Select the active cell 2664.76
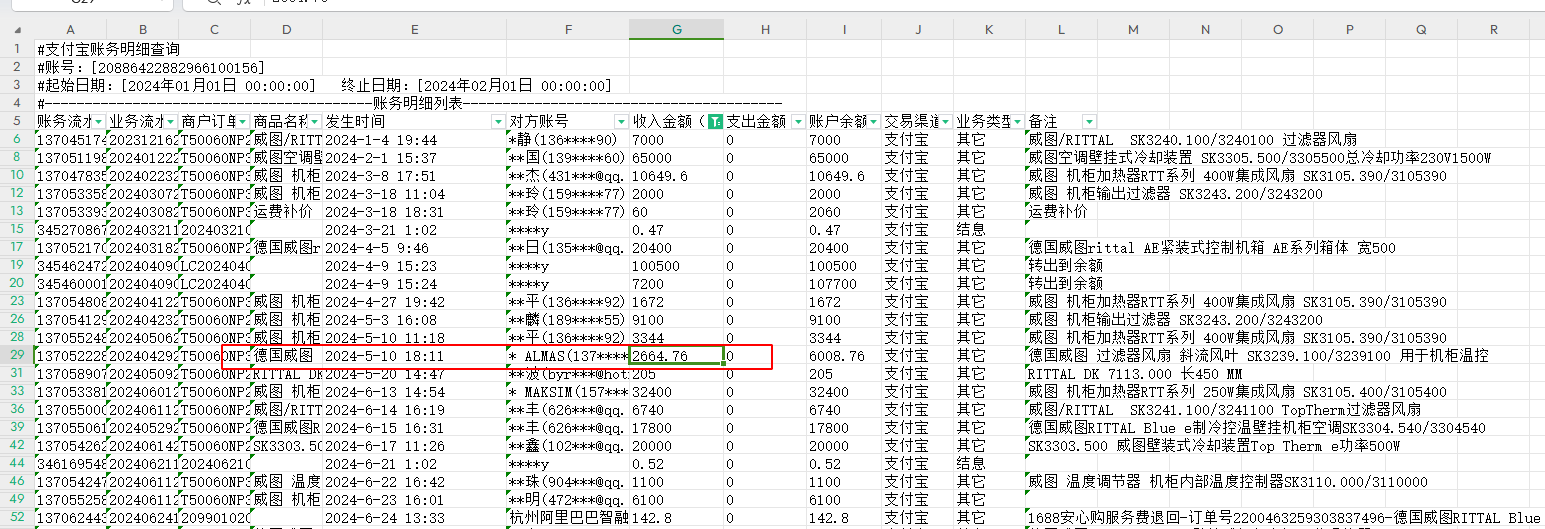This screenshot has width=1545, height=529. coord(676,355)
